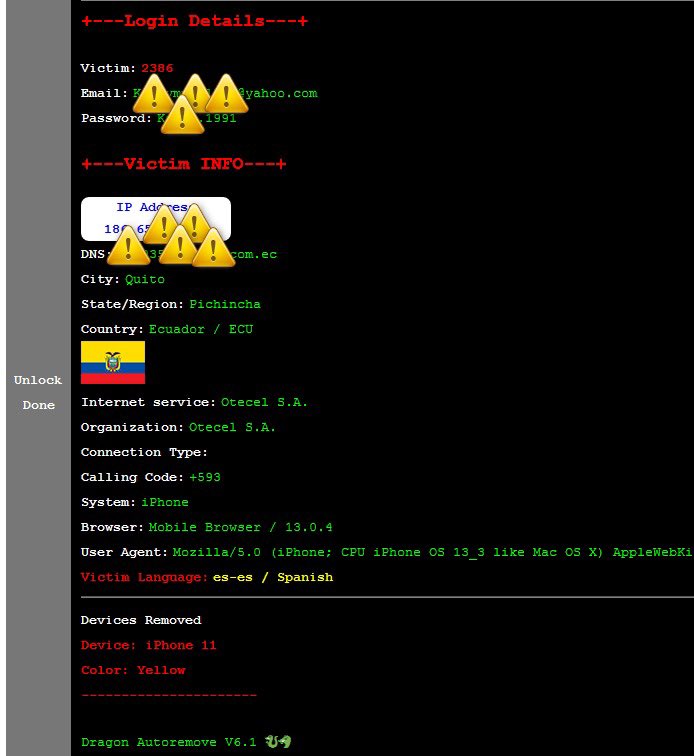Click the Victim Language red label
Image resolution: width=694 pixels, height=756 pixels.
[x=144, y=577]
